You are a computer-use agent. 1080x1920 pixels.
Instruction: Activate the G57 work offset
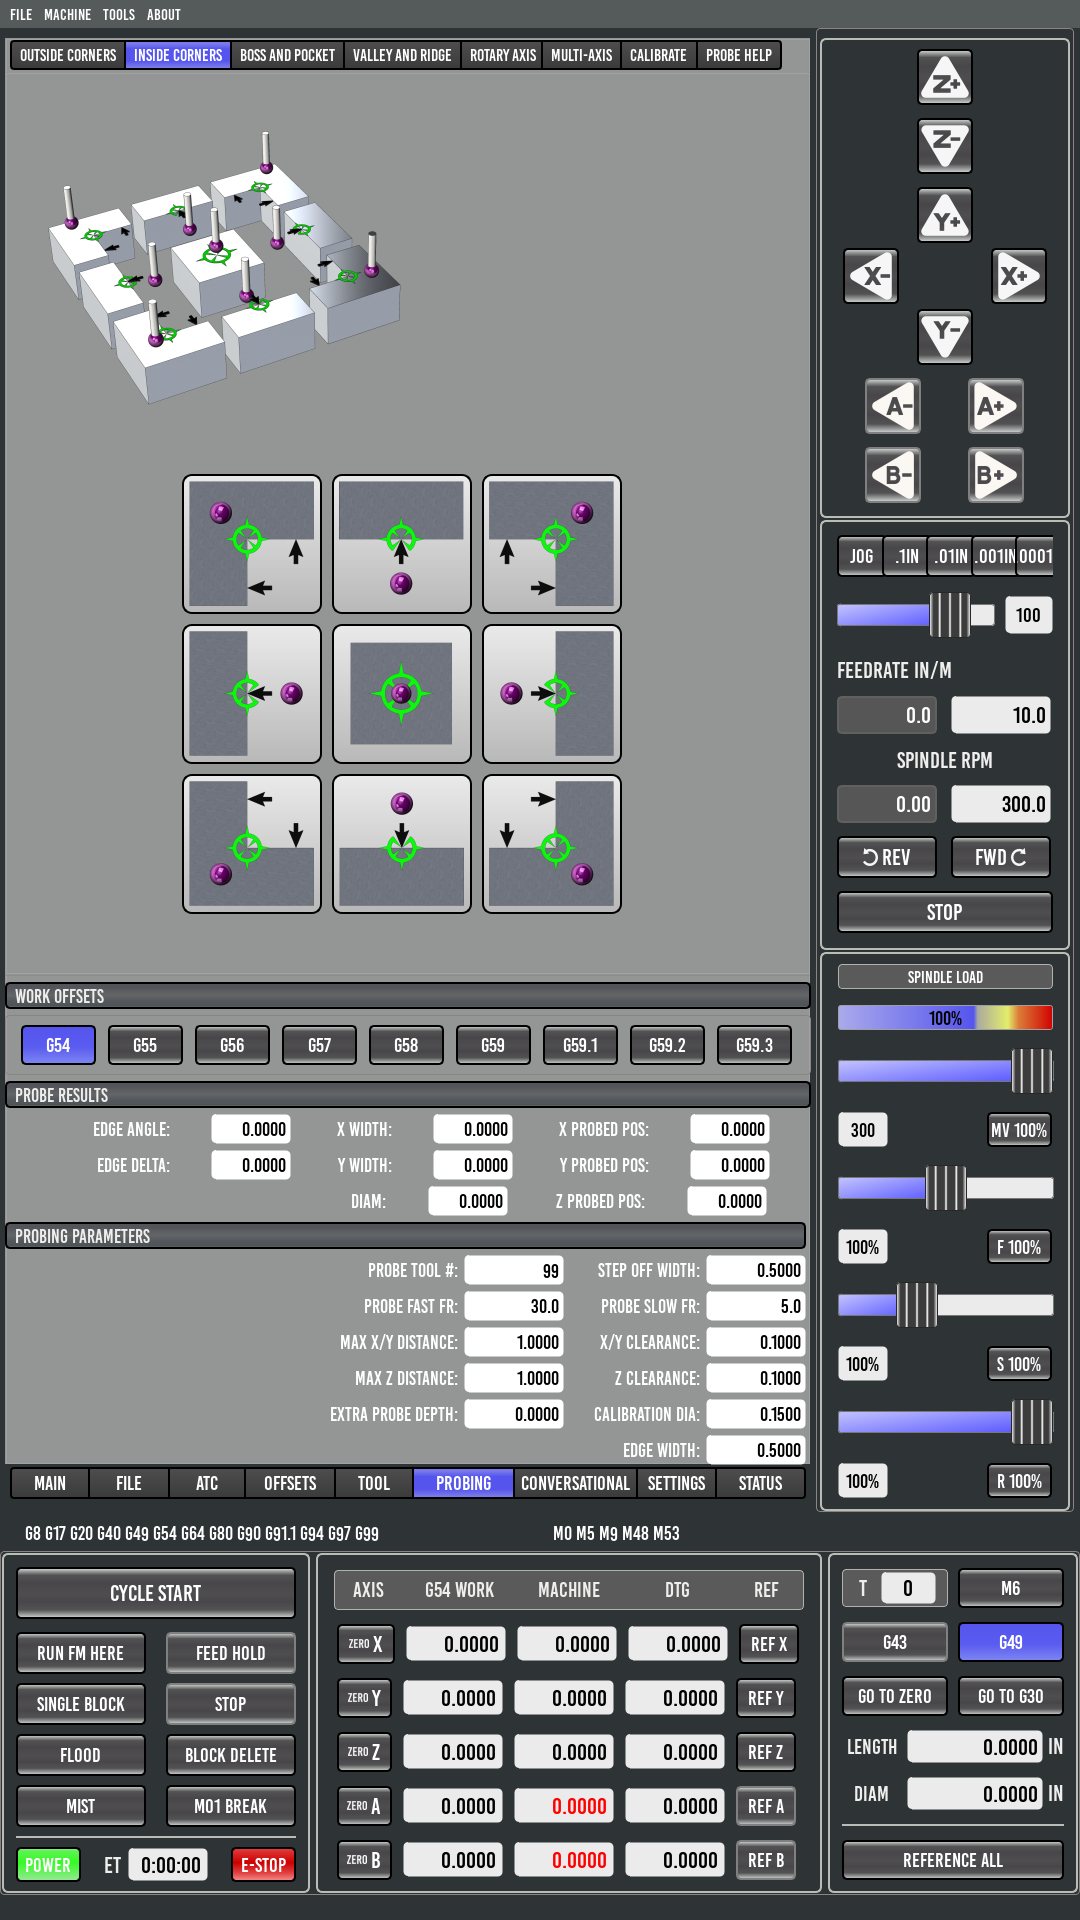[x=319, y=1045]
